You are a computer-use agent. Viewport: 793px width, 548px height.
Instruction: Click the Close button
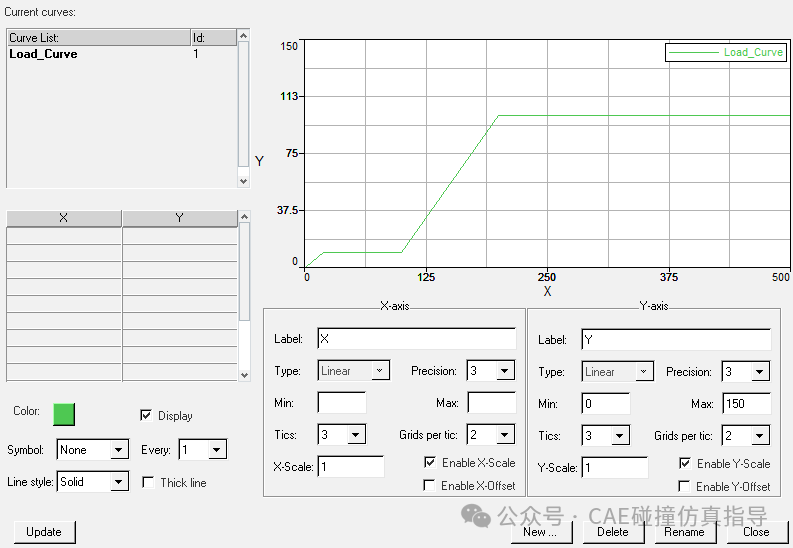pyautogui.click(x=757, y=532)
